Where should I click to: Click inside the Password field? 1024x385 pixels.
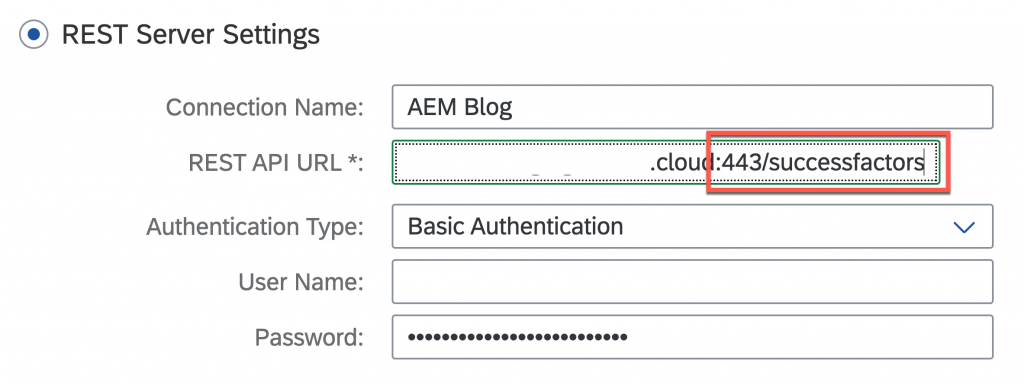(x=692, y=337)
